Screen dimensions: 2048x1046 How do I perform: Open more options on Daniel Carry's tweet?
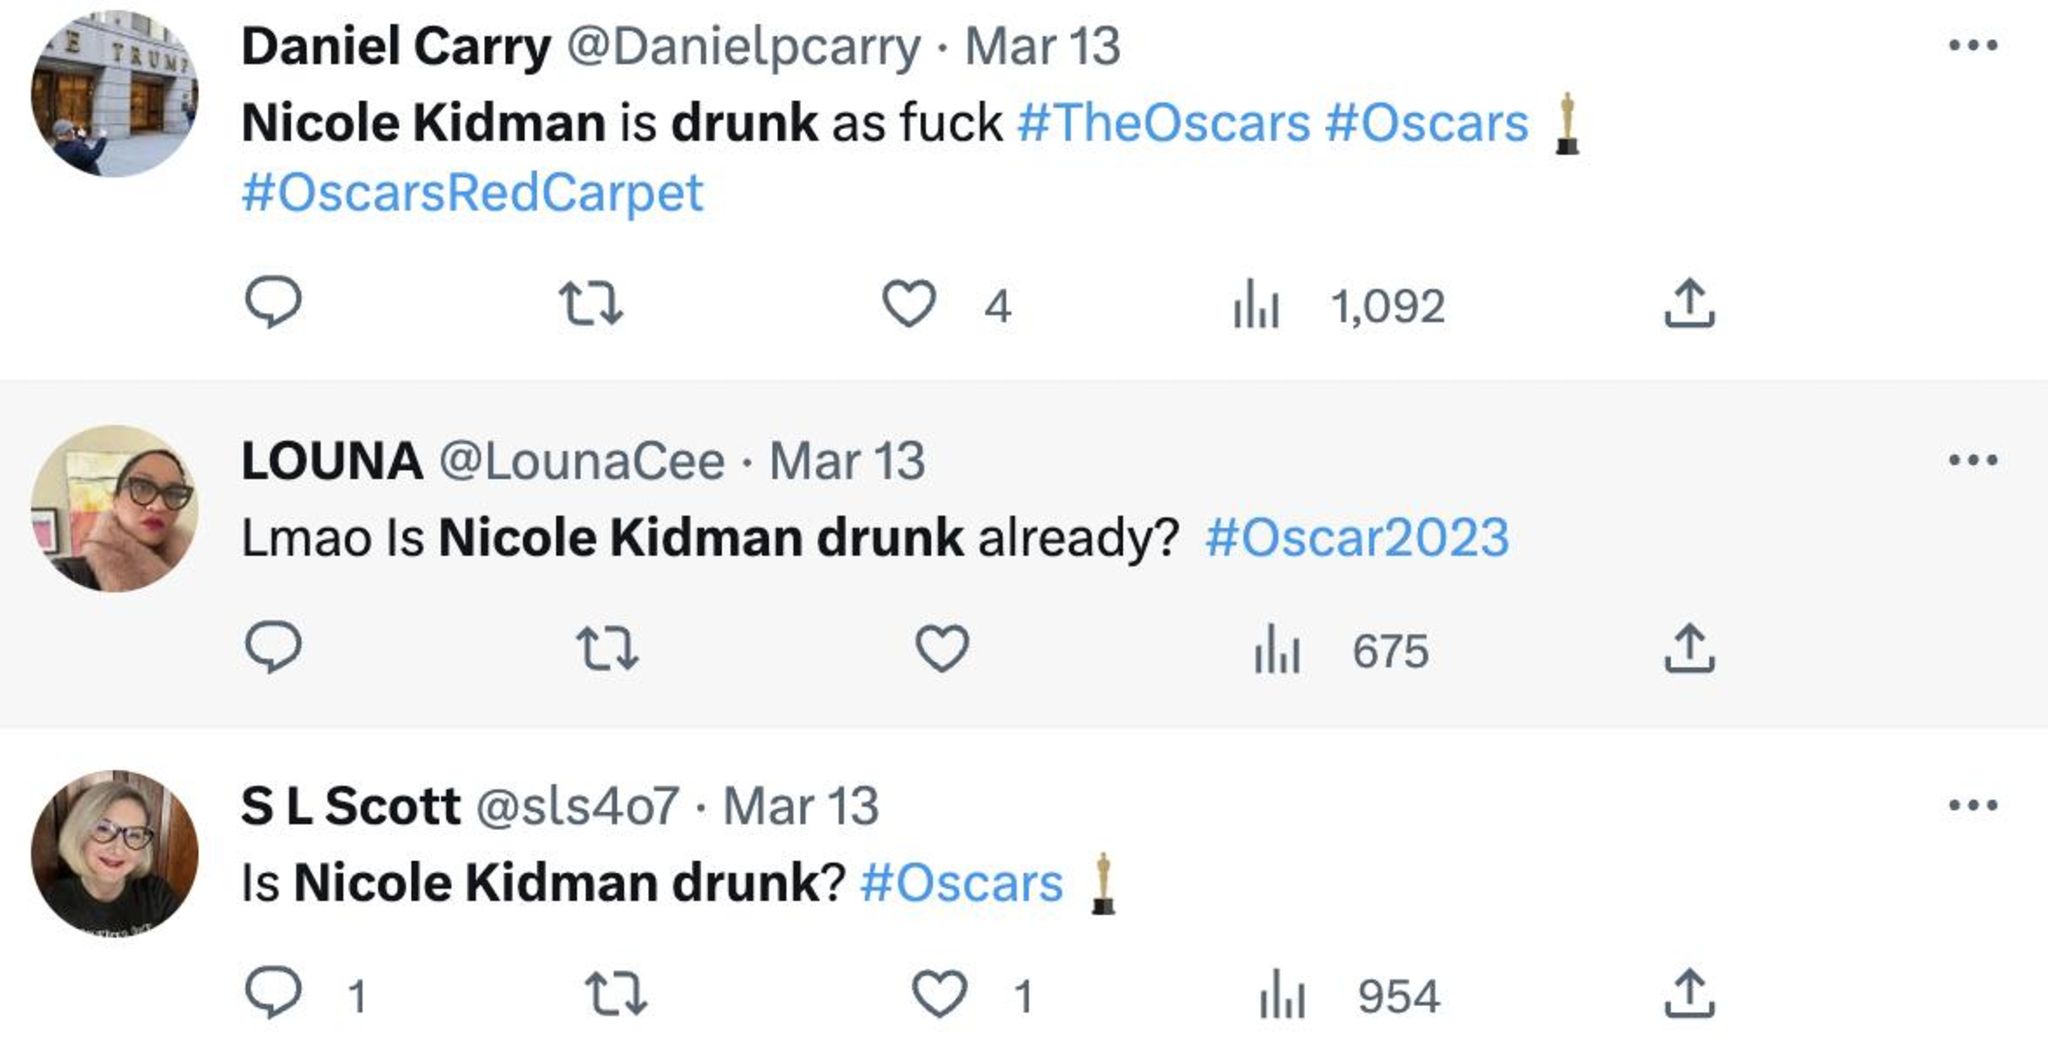(1973, 46)
